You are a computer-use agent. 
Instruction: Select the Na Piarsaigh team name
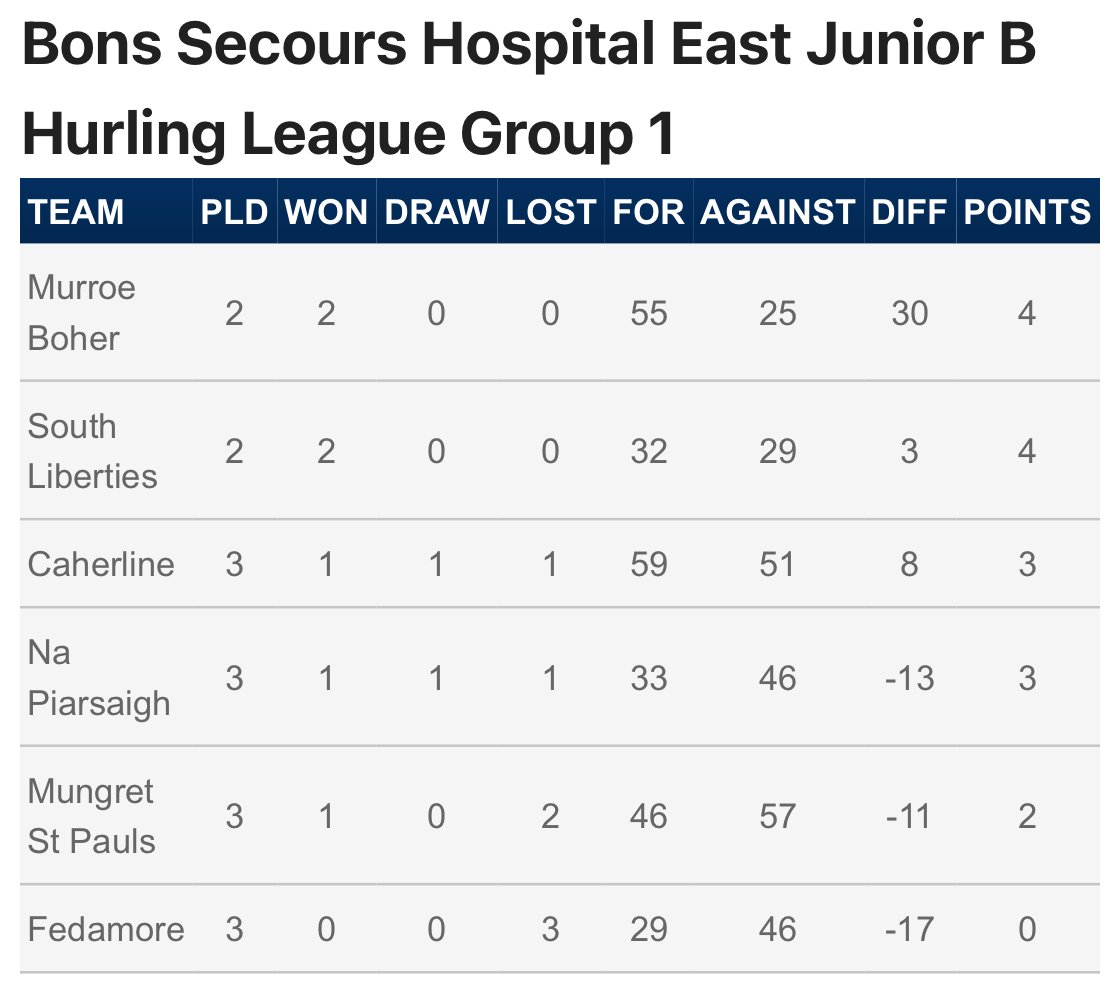click(x=98, y=677)
